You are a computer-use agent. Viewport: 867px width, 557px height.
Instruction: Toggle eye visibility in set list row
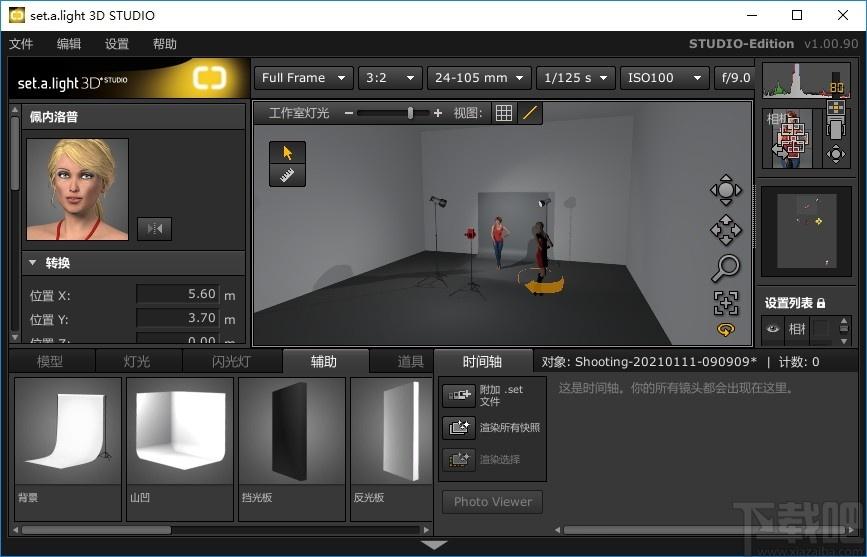click(773, 329)
